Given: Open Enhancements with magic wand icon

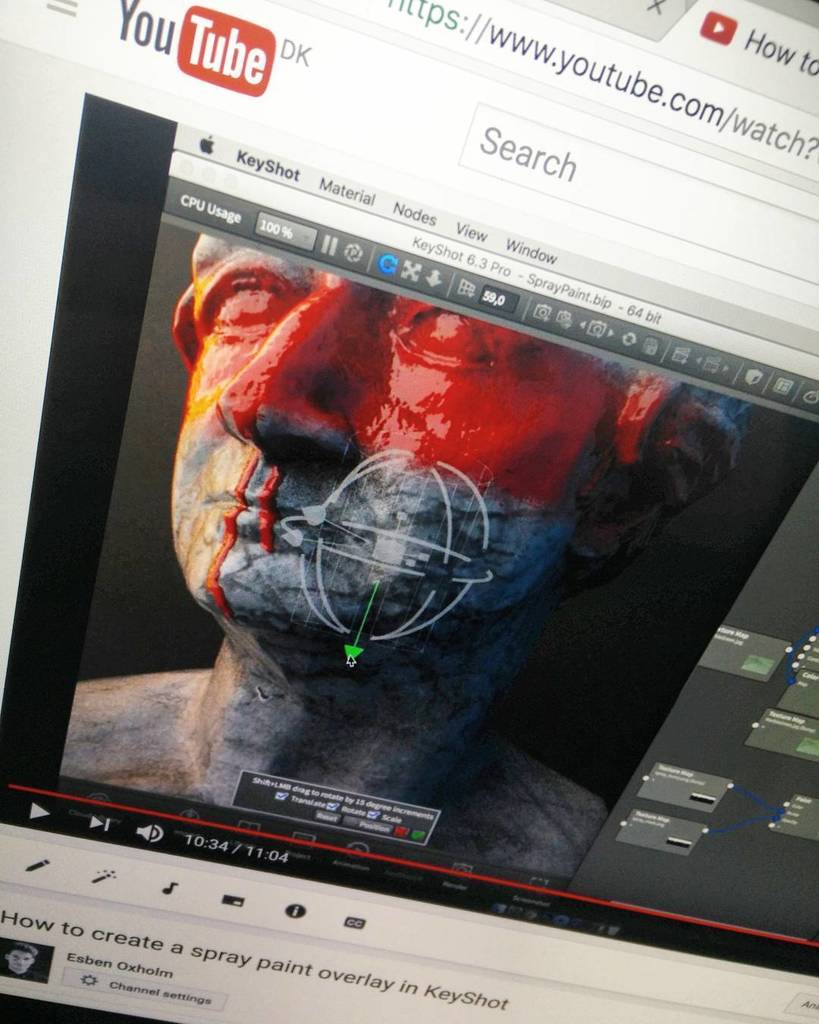Looking at the screenshot, I should tap(103, 876).
